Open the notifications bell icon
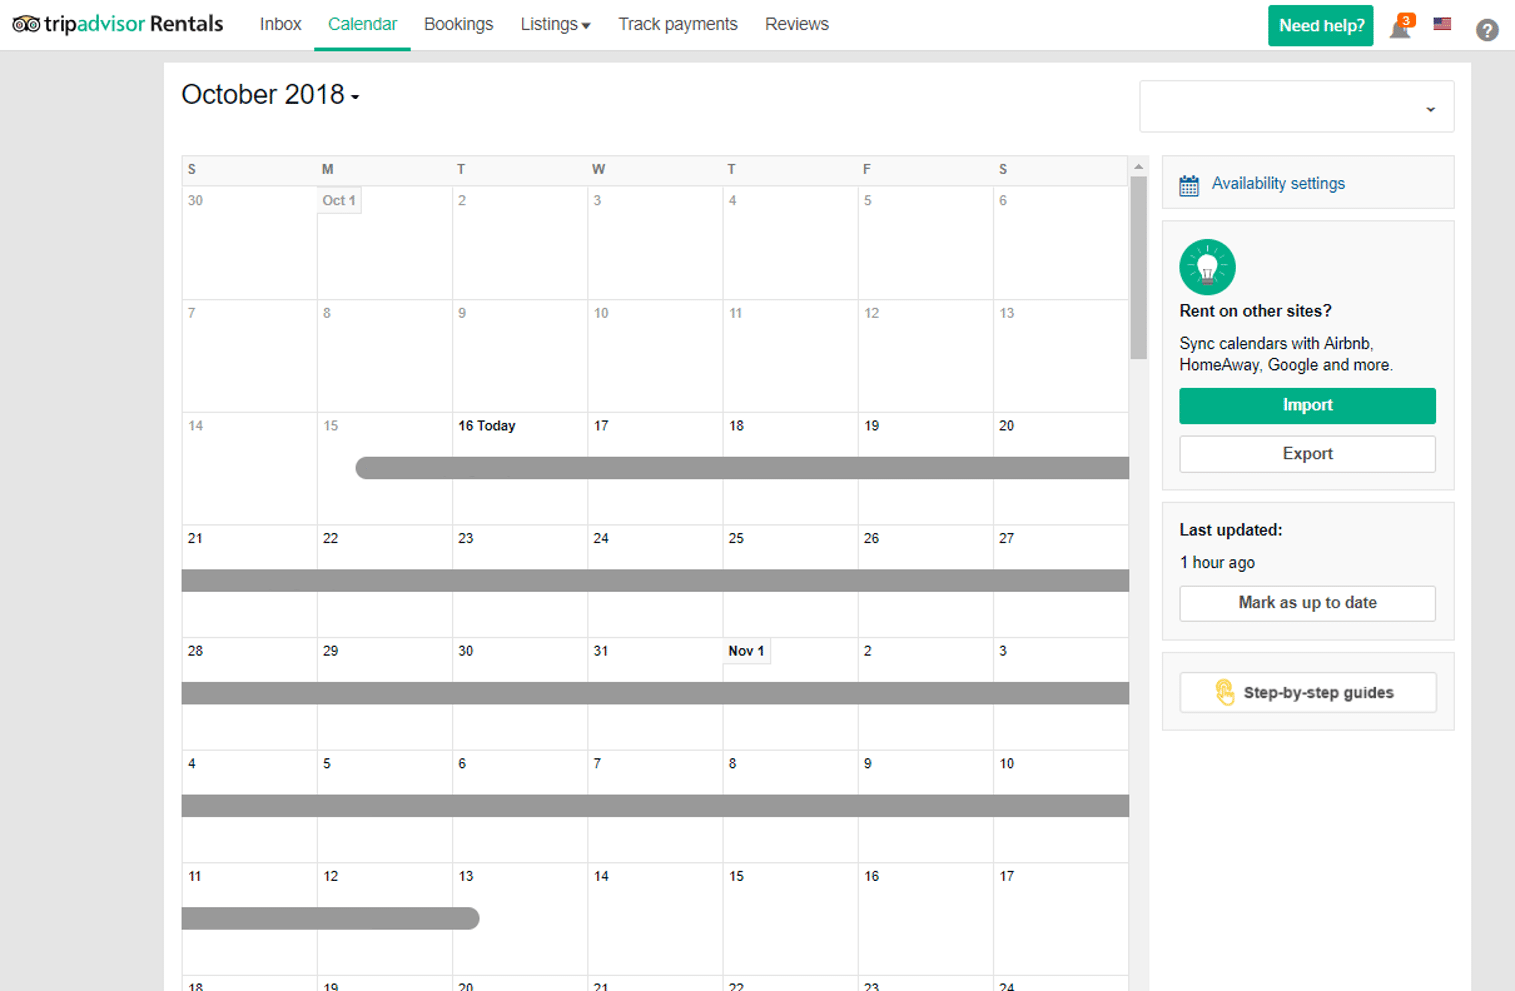1515x991 pixels. click(x=1400, y=27)
